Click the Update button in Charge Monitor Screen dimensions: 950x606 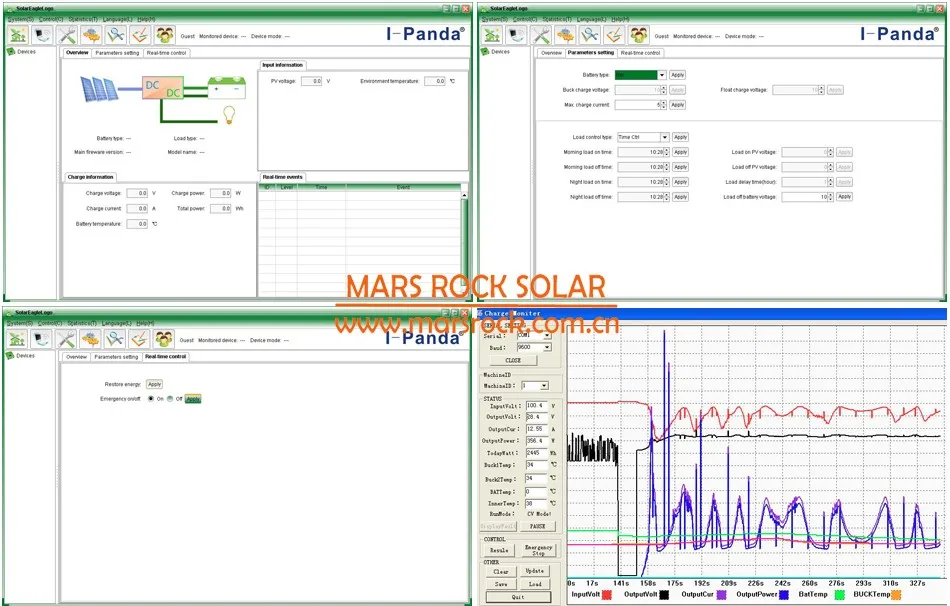tap(535, 571)
